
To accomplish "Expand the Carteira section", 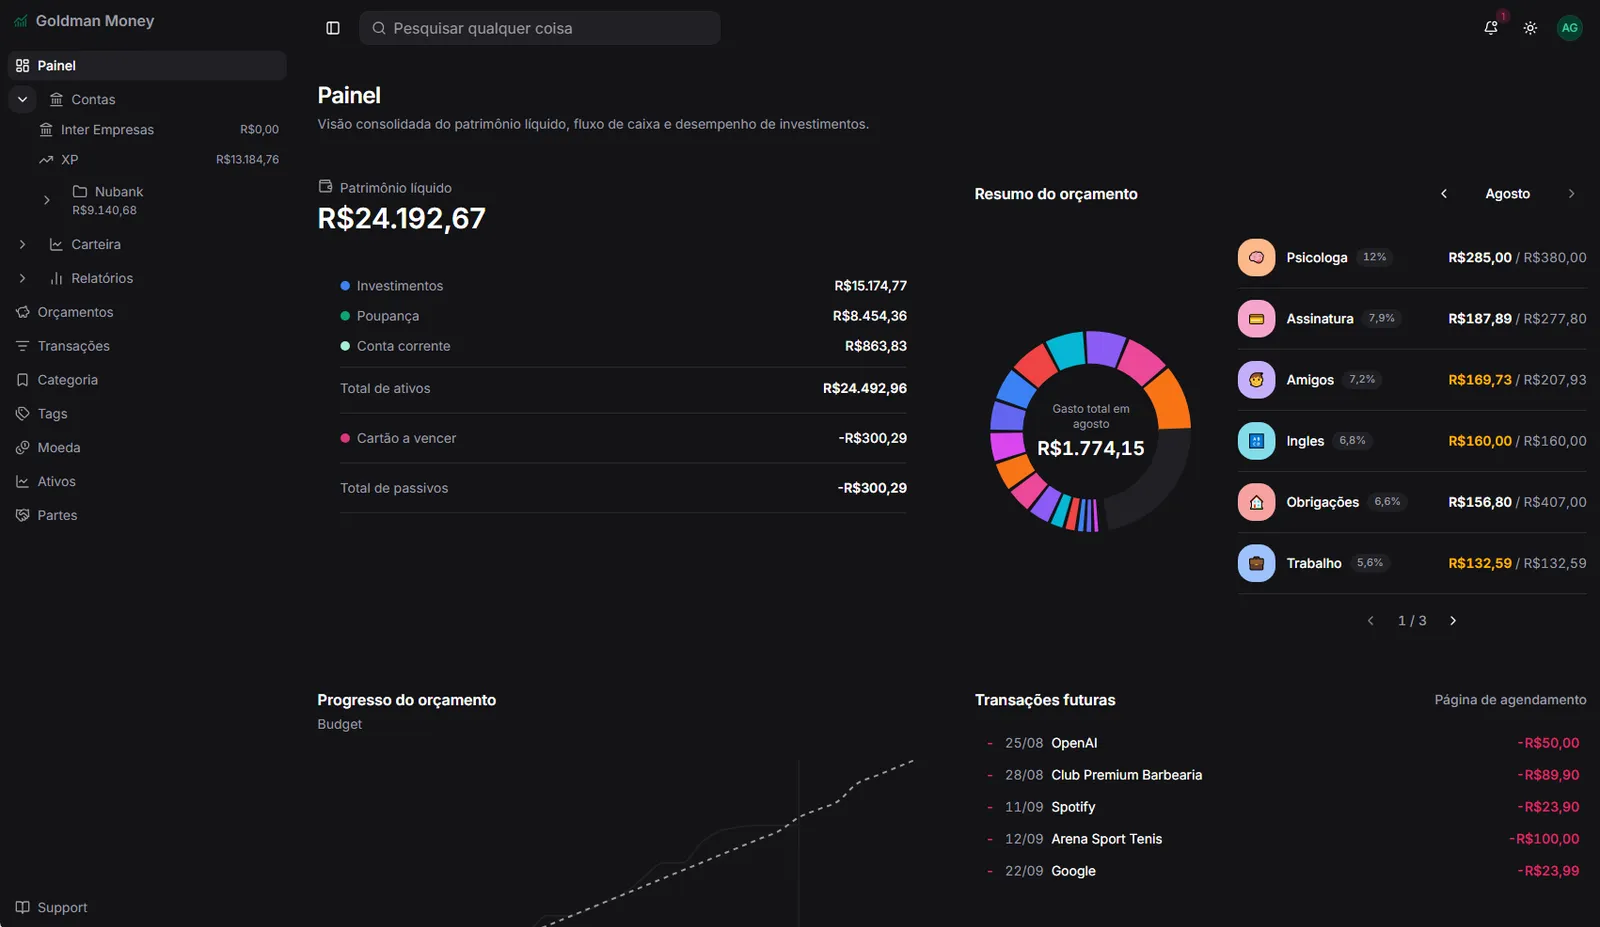I will pos(22,244).
